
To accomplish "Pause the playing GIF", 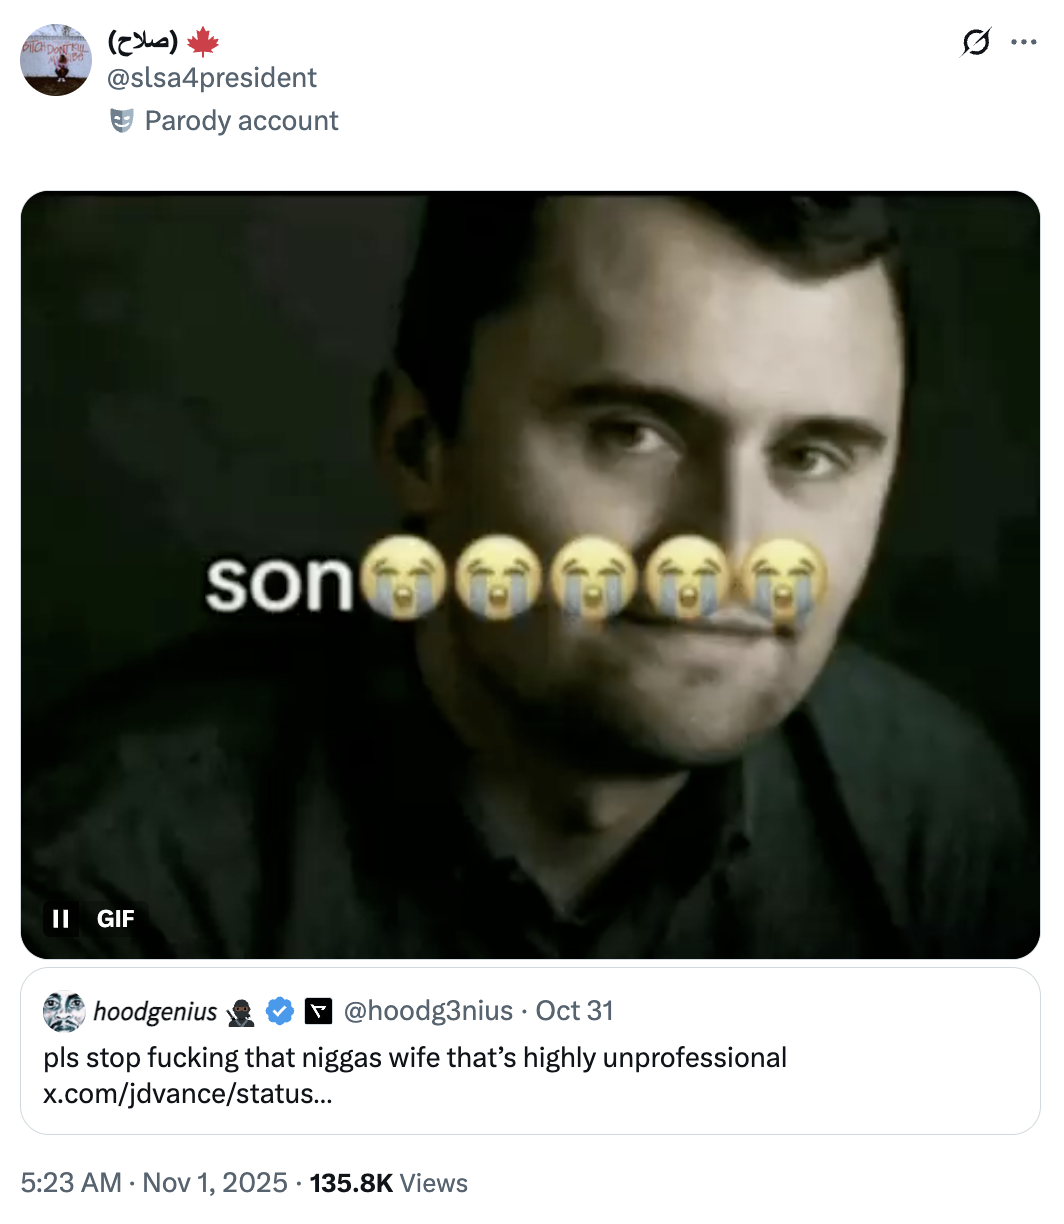I will click(x=60, y=918).
